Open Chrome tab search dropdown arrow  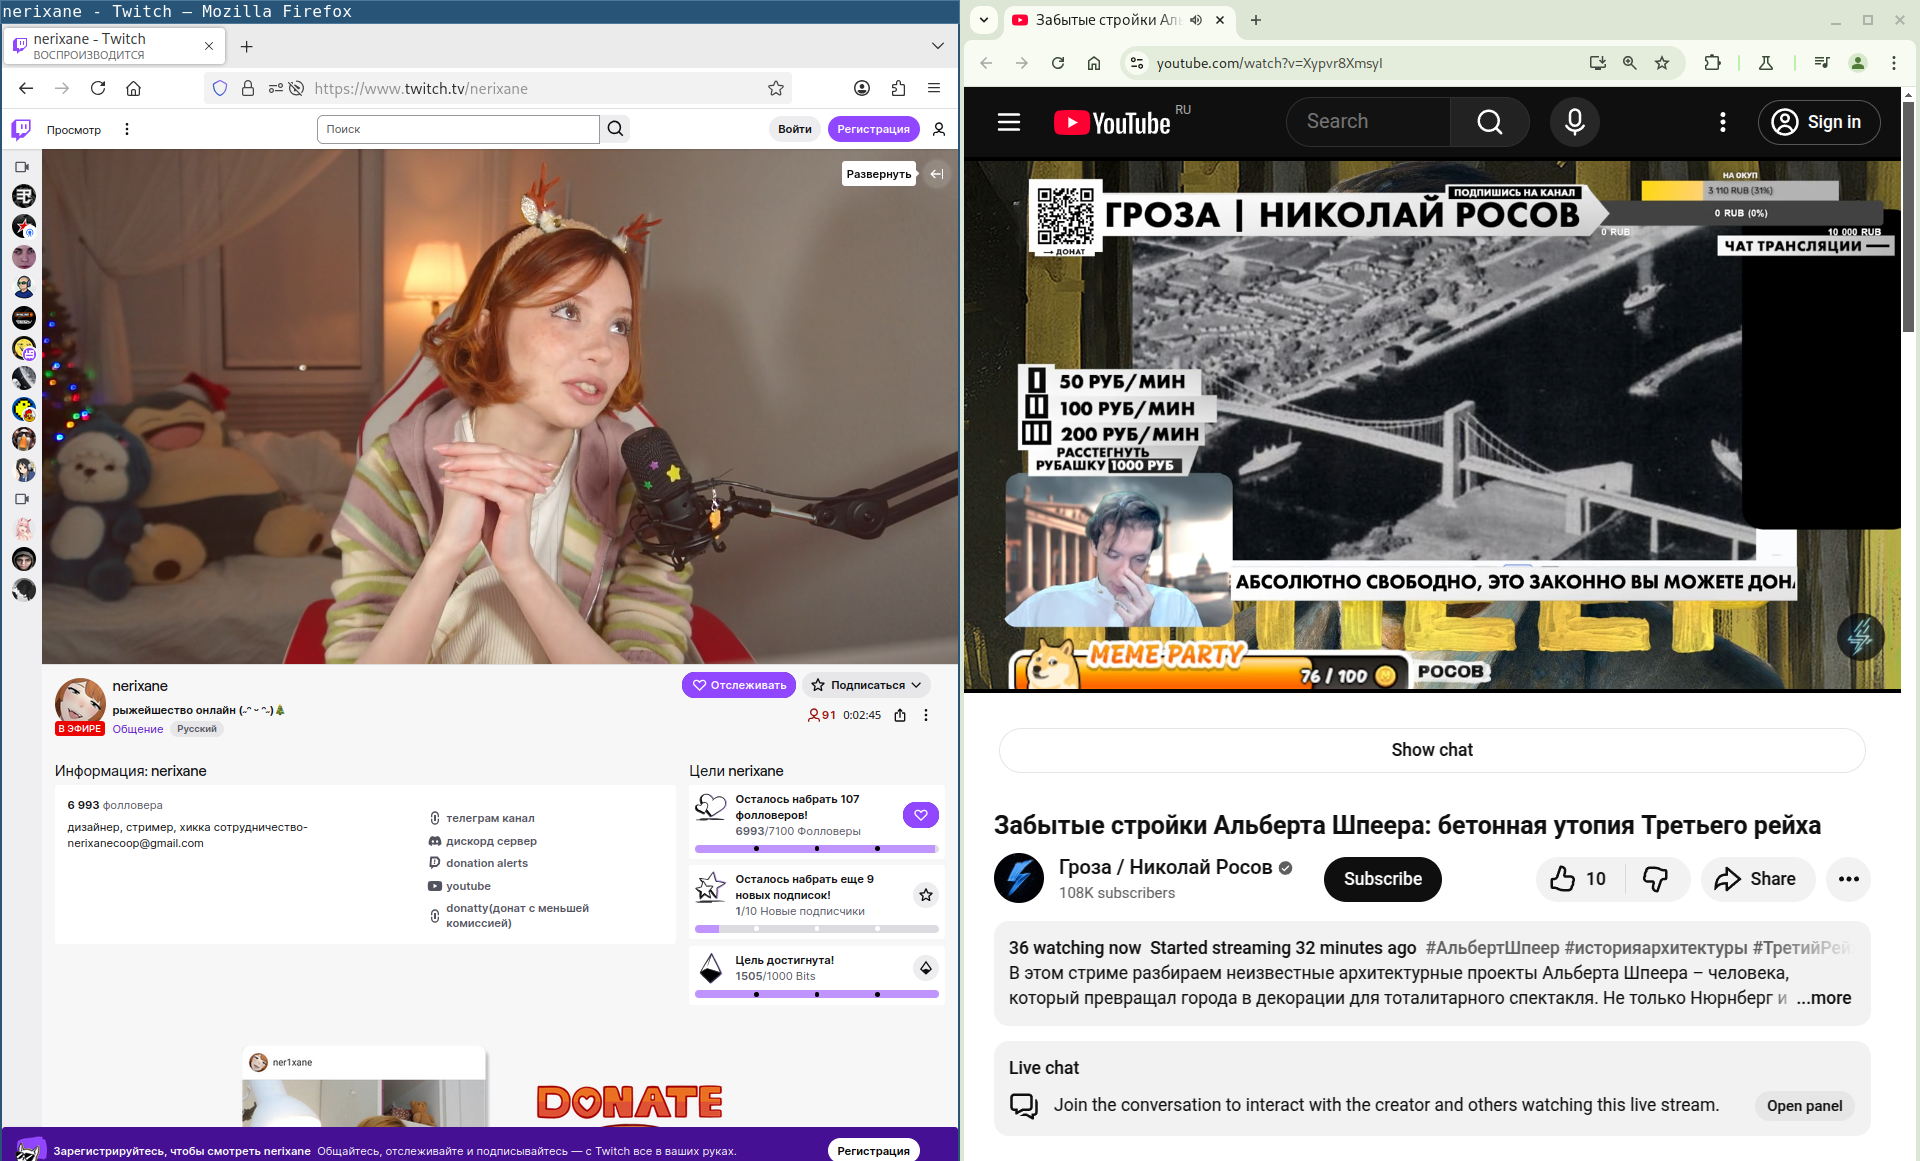point(984,19)
